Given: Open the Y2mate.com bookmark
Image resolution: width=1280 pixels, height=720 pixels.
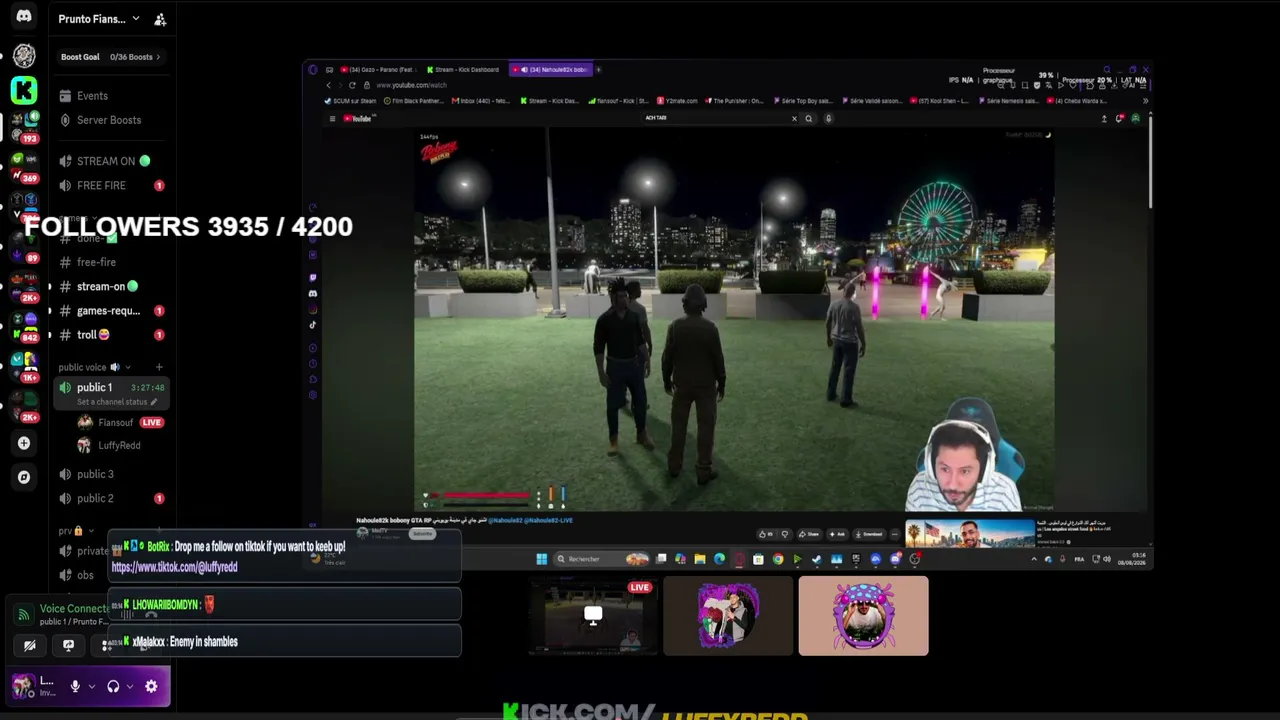Looking at the screenshot, I should coord(677,101).
